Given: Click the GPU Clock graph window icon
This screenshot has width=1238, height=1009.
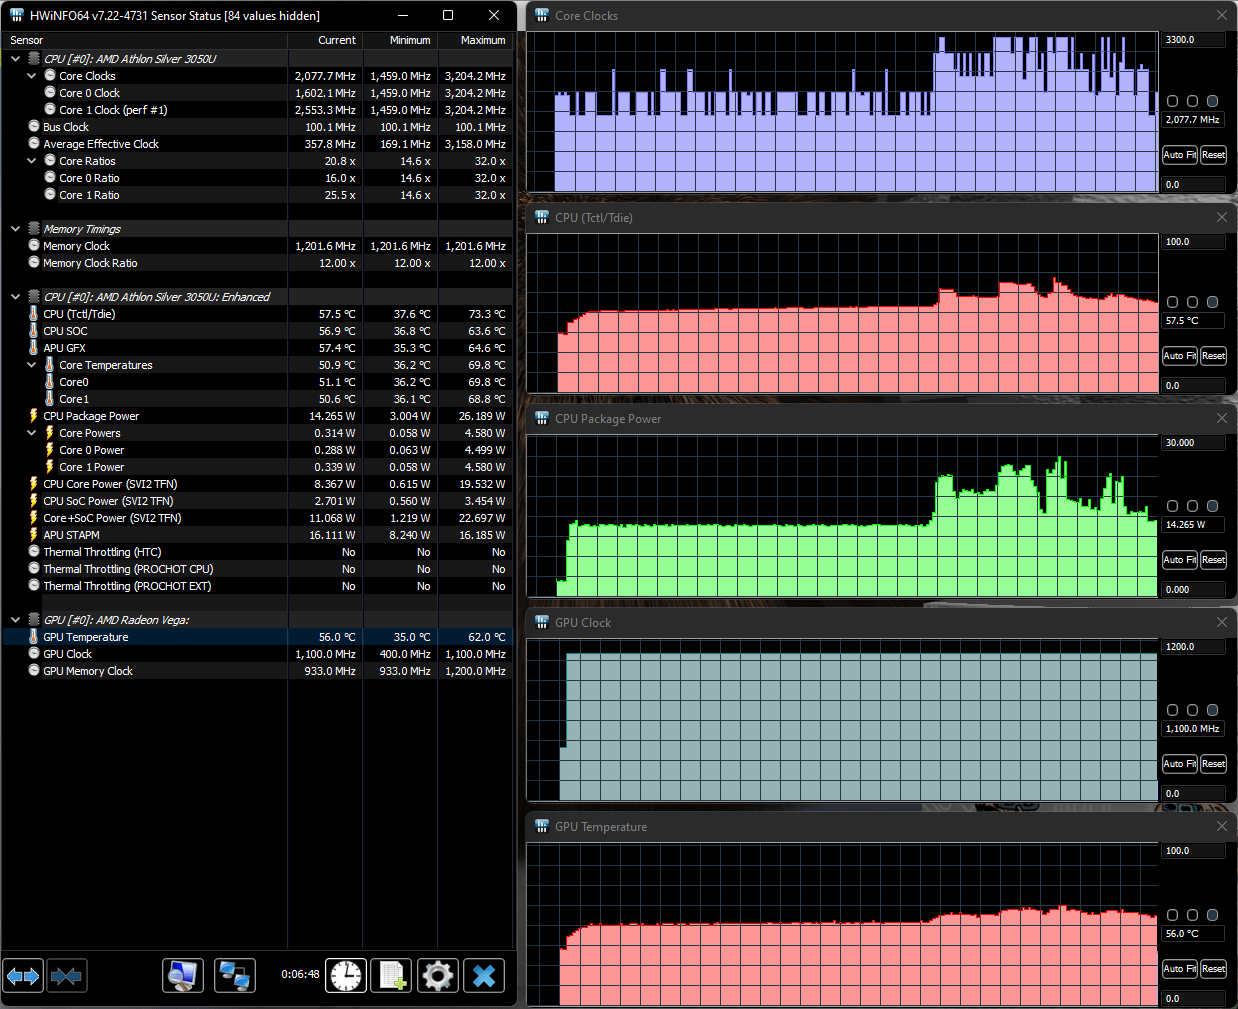Looking at the screenshot, I should click(x=542, y=622).
